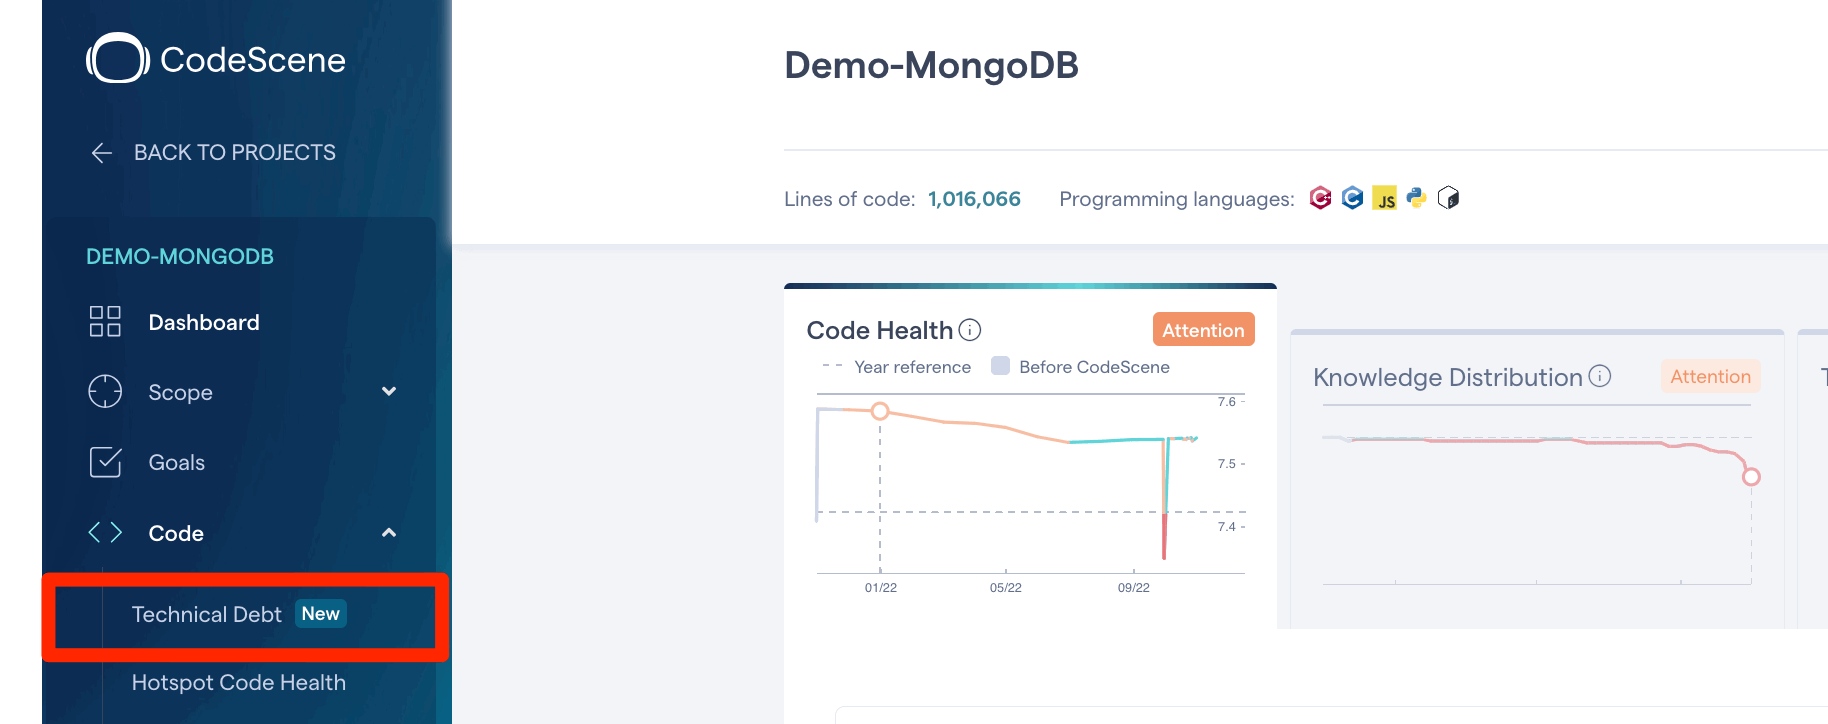Go back to projects link

coord(235,153)
